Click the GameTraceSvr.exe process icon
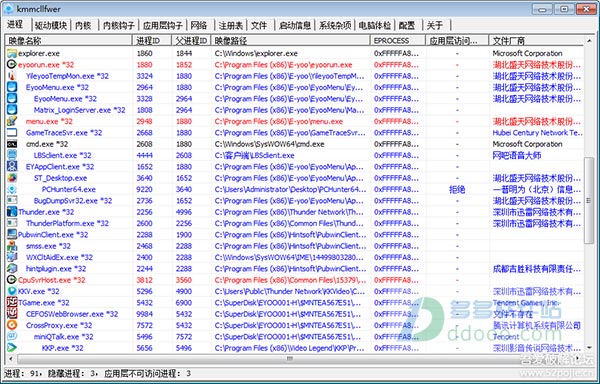Screen dimensions: 600x384 pos(12,133)
